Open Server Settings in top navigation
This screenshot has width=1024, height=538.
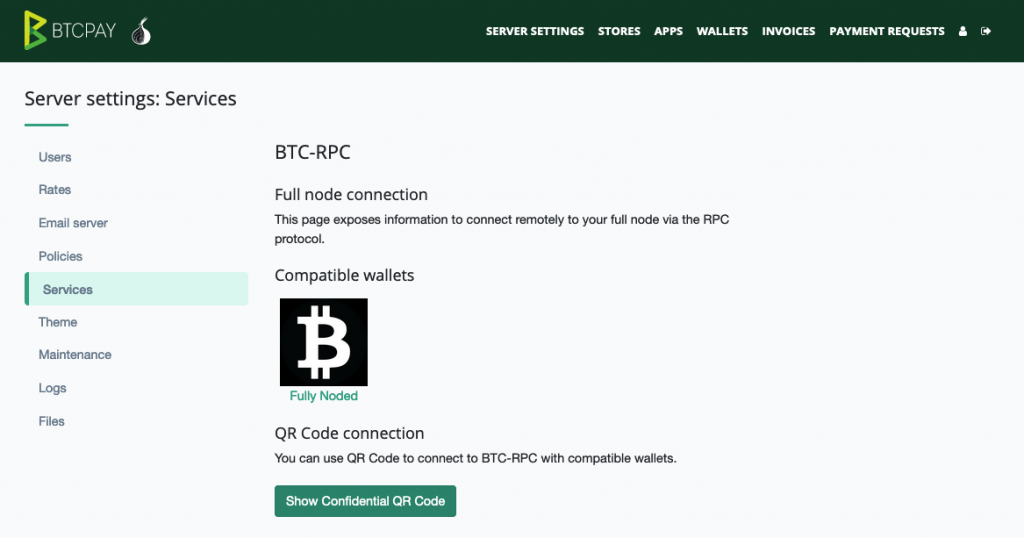coord(535,31)
